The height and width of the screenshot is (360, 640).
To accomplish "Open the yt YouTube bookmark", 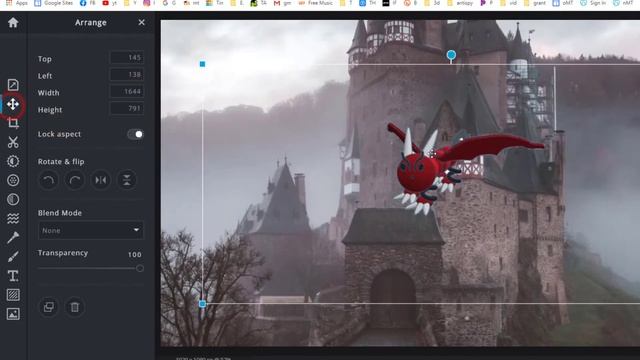I will 109,3.
